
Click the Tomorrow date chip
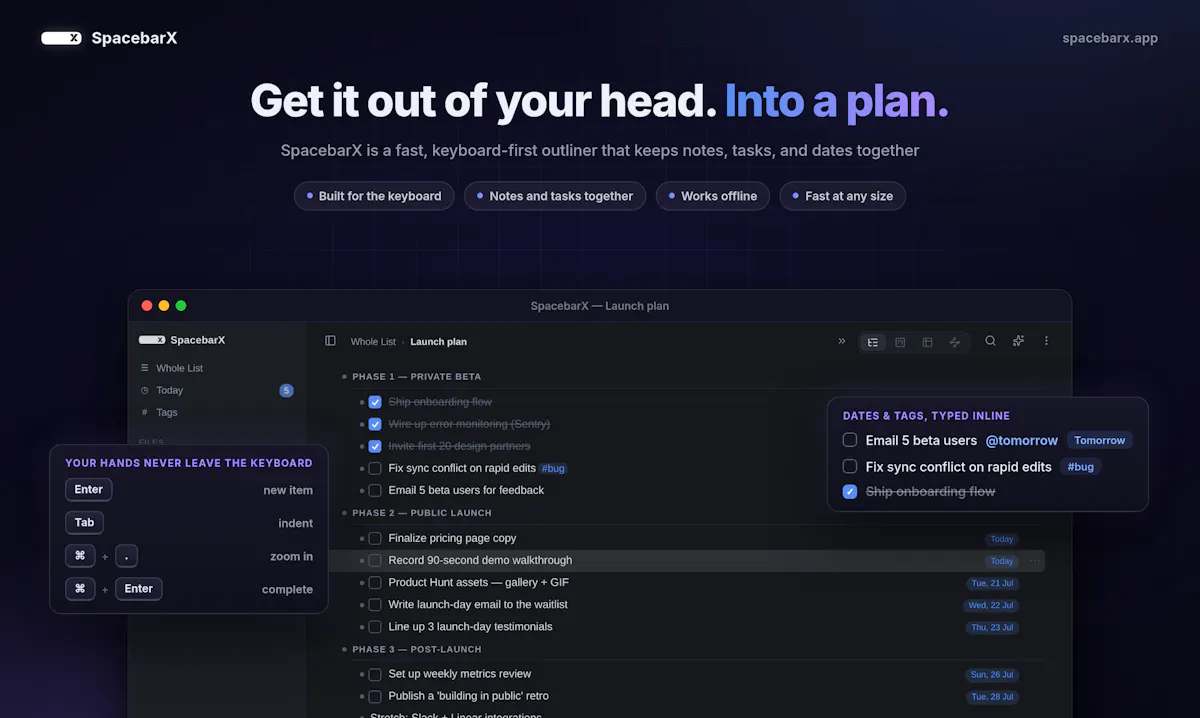1100,440
